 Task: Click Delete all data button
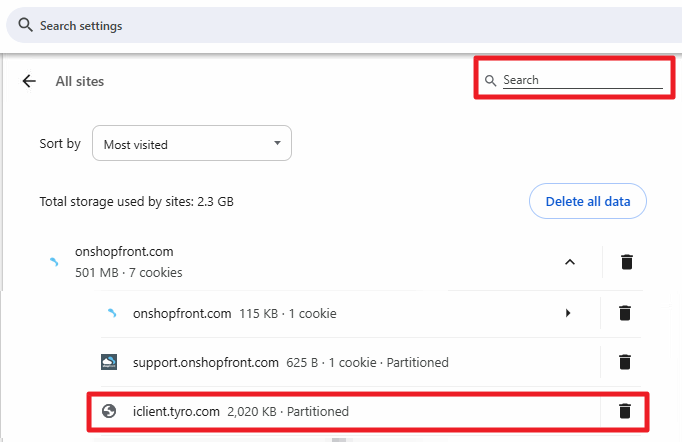(588, 201)
